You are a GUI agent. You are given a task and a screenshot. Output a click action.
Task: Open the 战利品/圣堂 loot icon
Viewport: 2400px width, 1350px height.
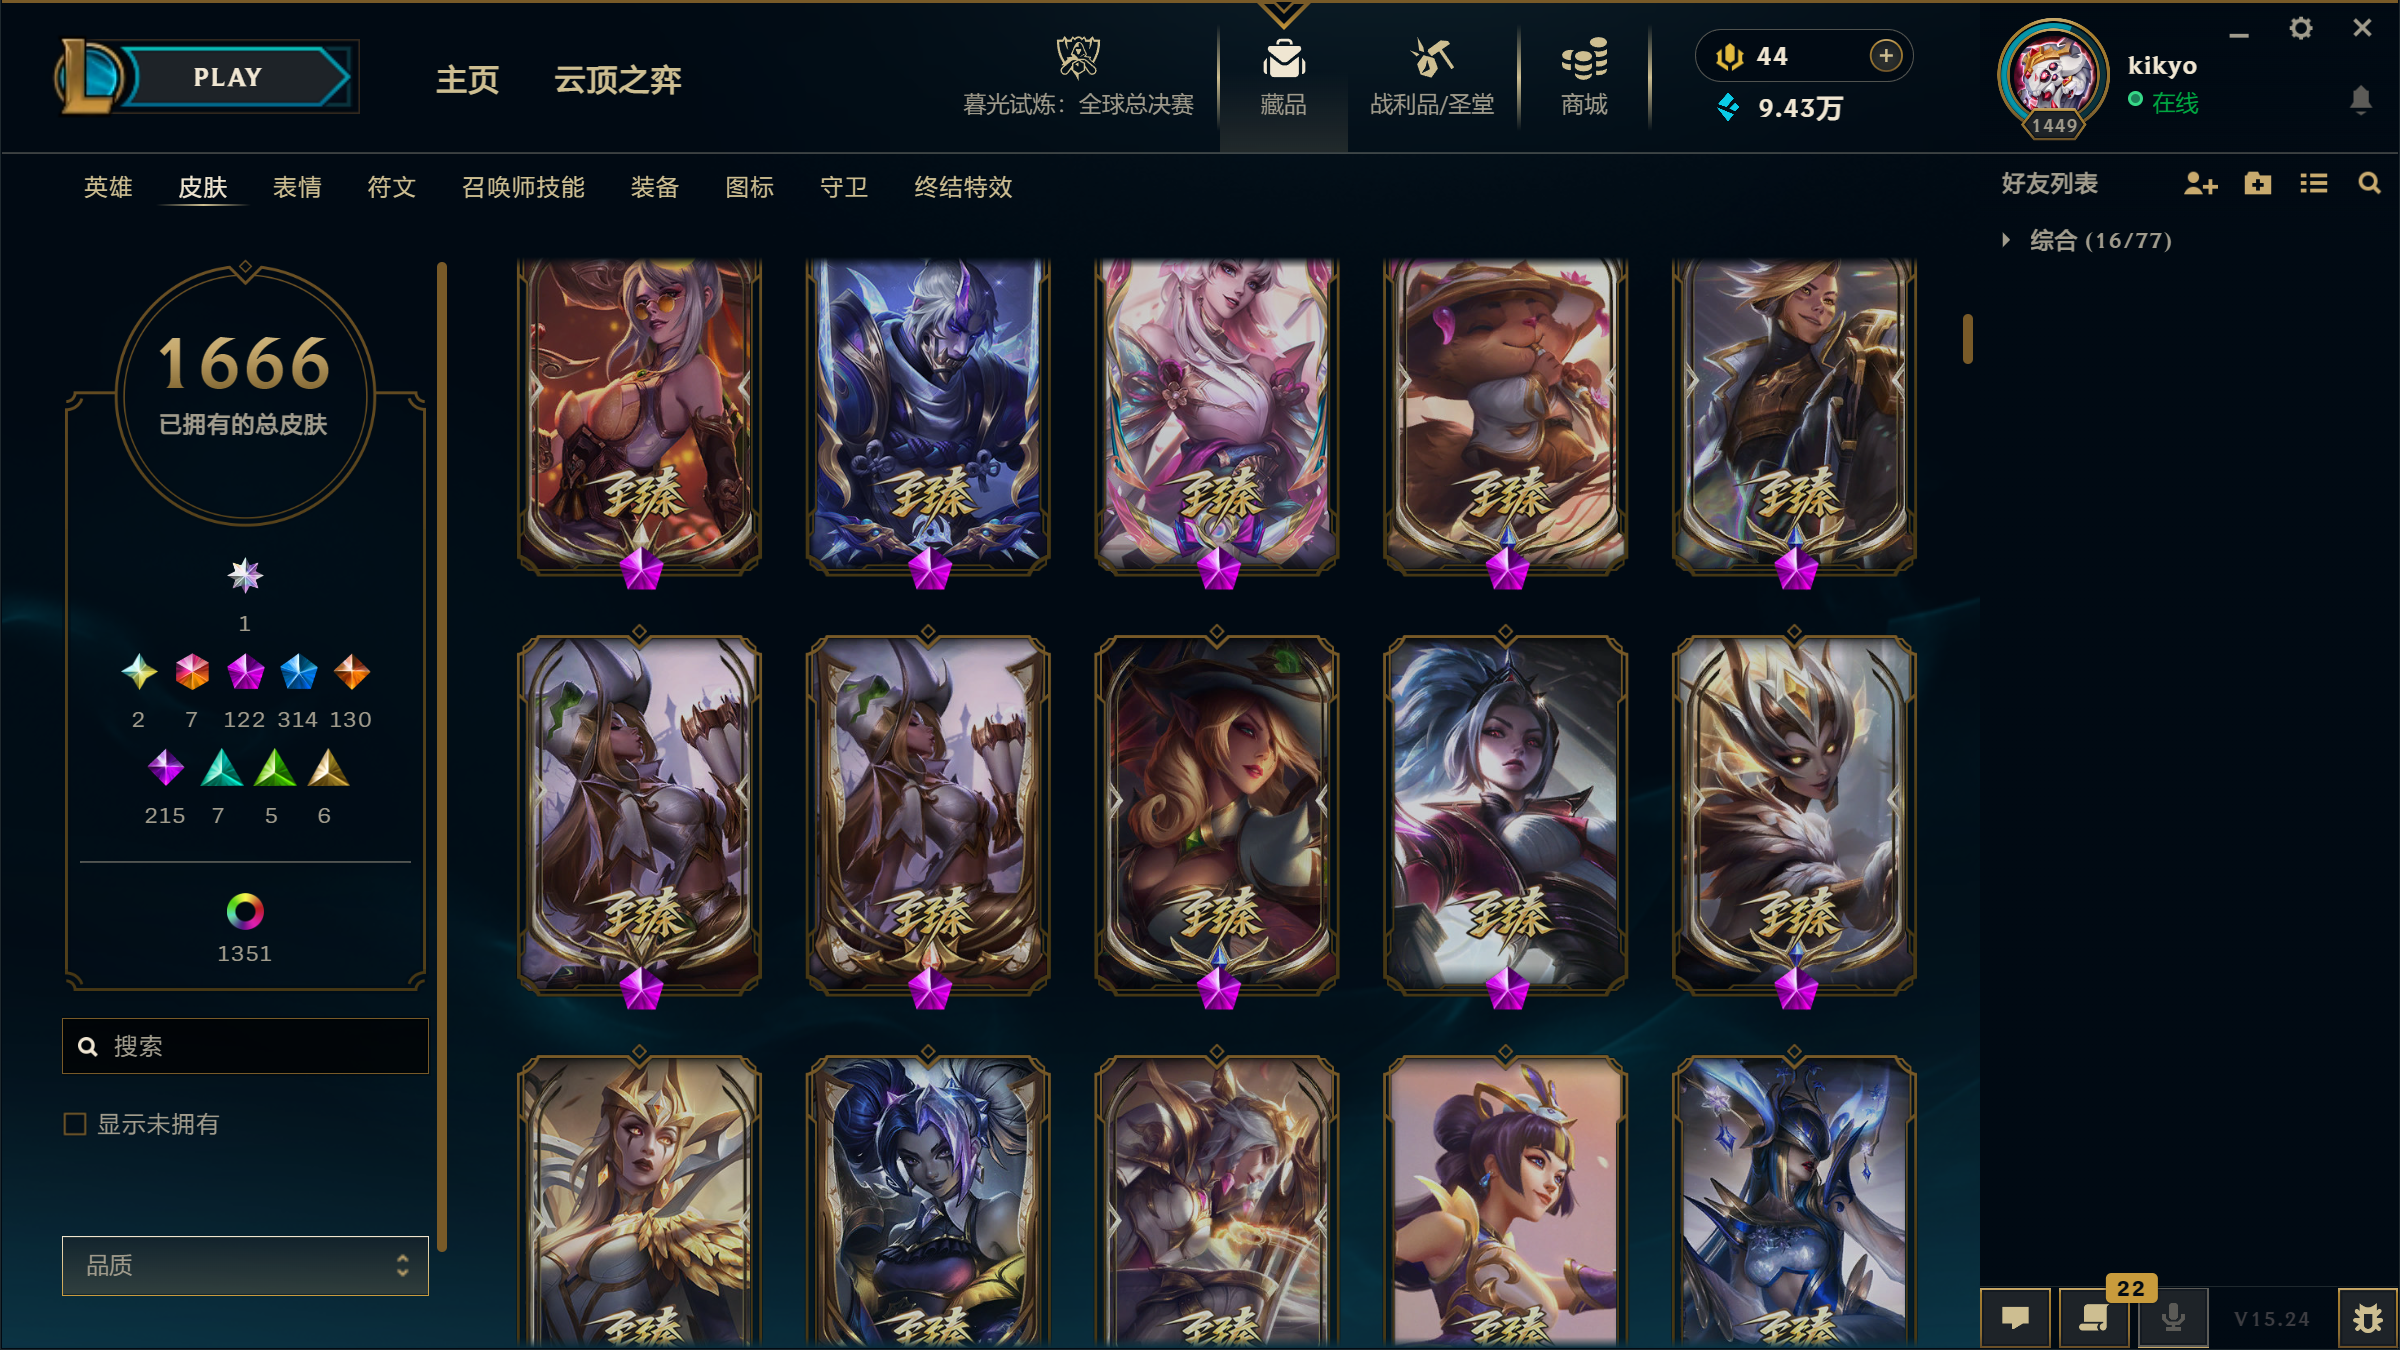pos(1431,58)
